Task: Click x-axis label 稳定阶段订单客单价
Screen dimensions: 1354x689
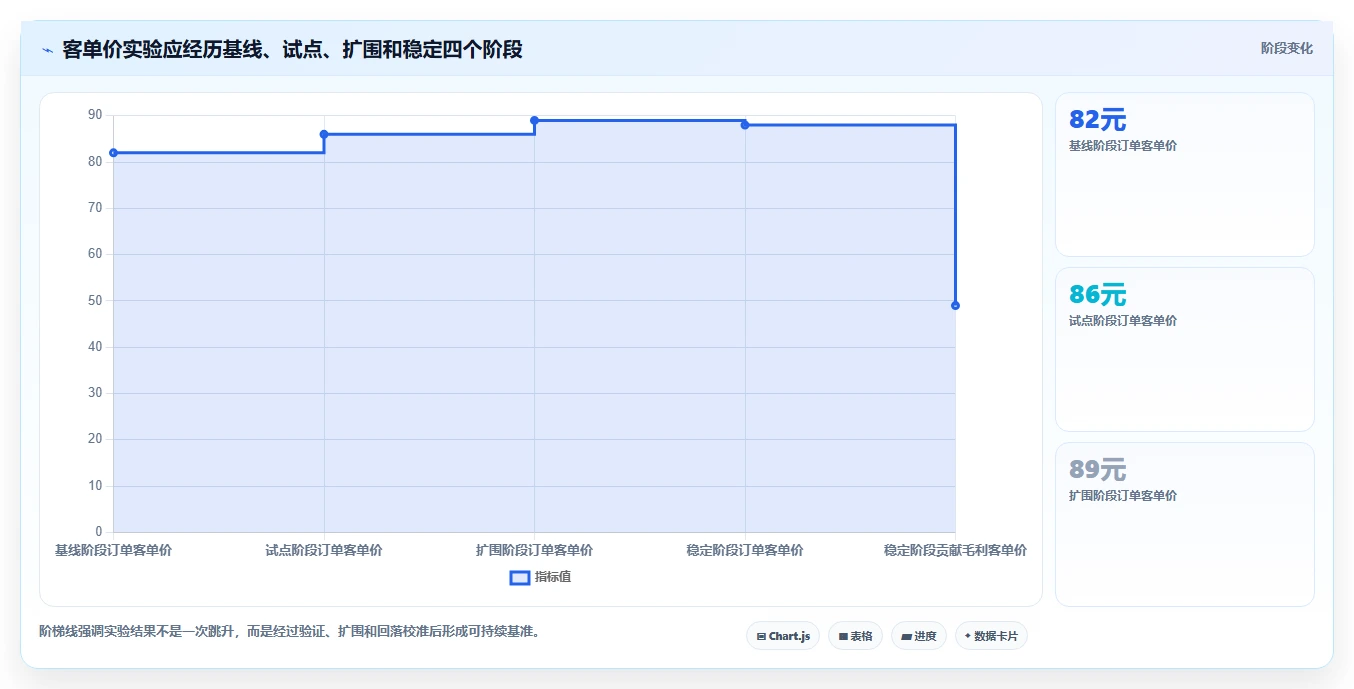Action: [745, 550]
